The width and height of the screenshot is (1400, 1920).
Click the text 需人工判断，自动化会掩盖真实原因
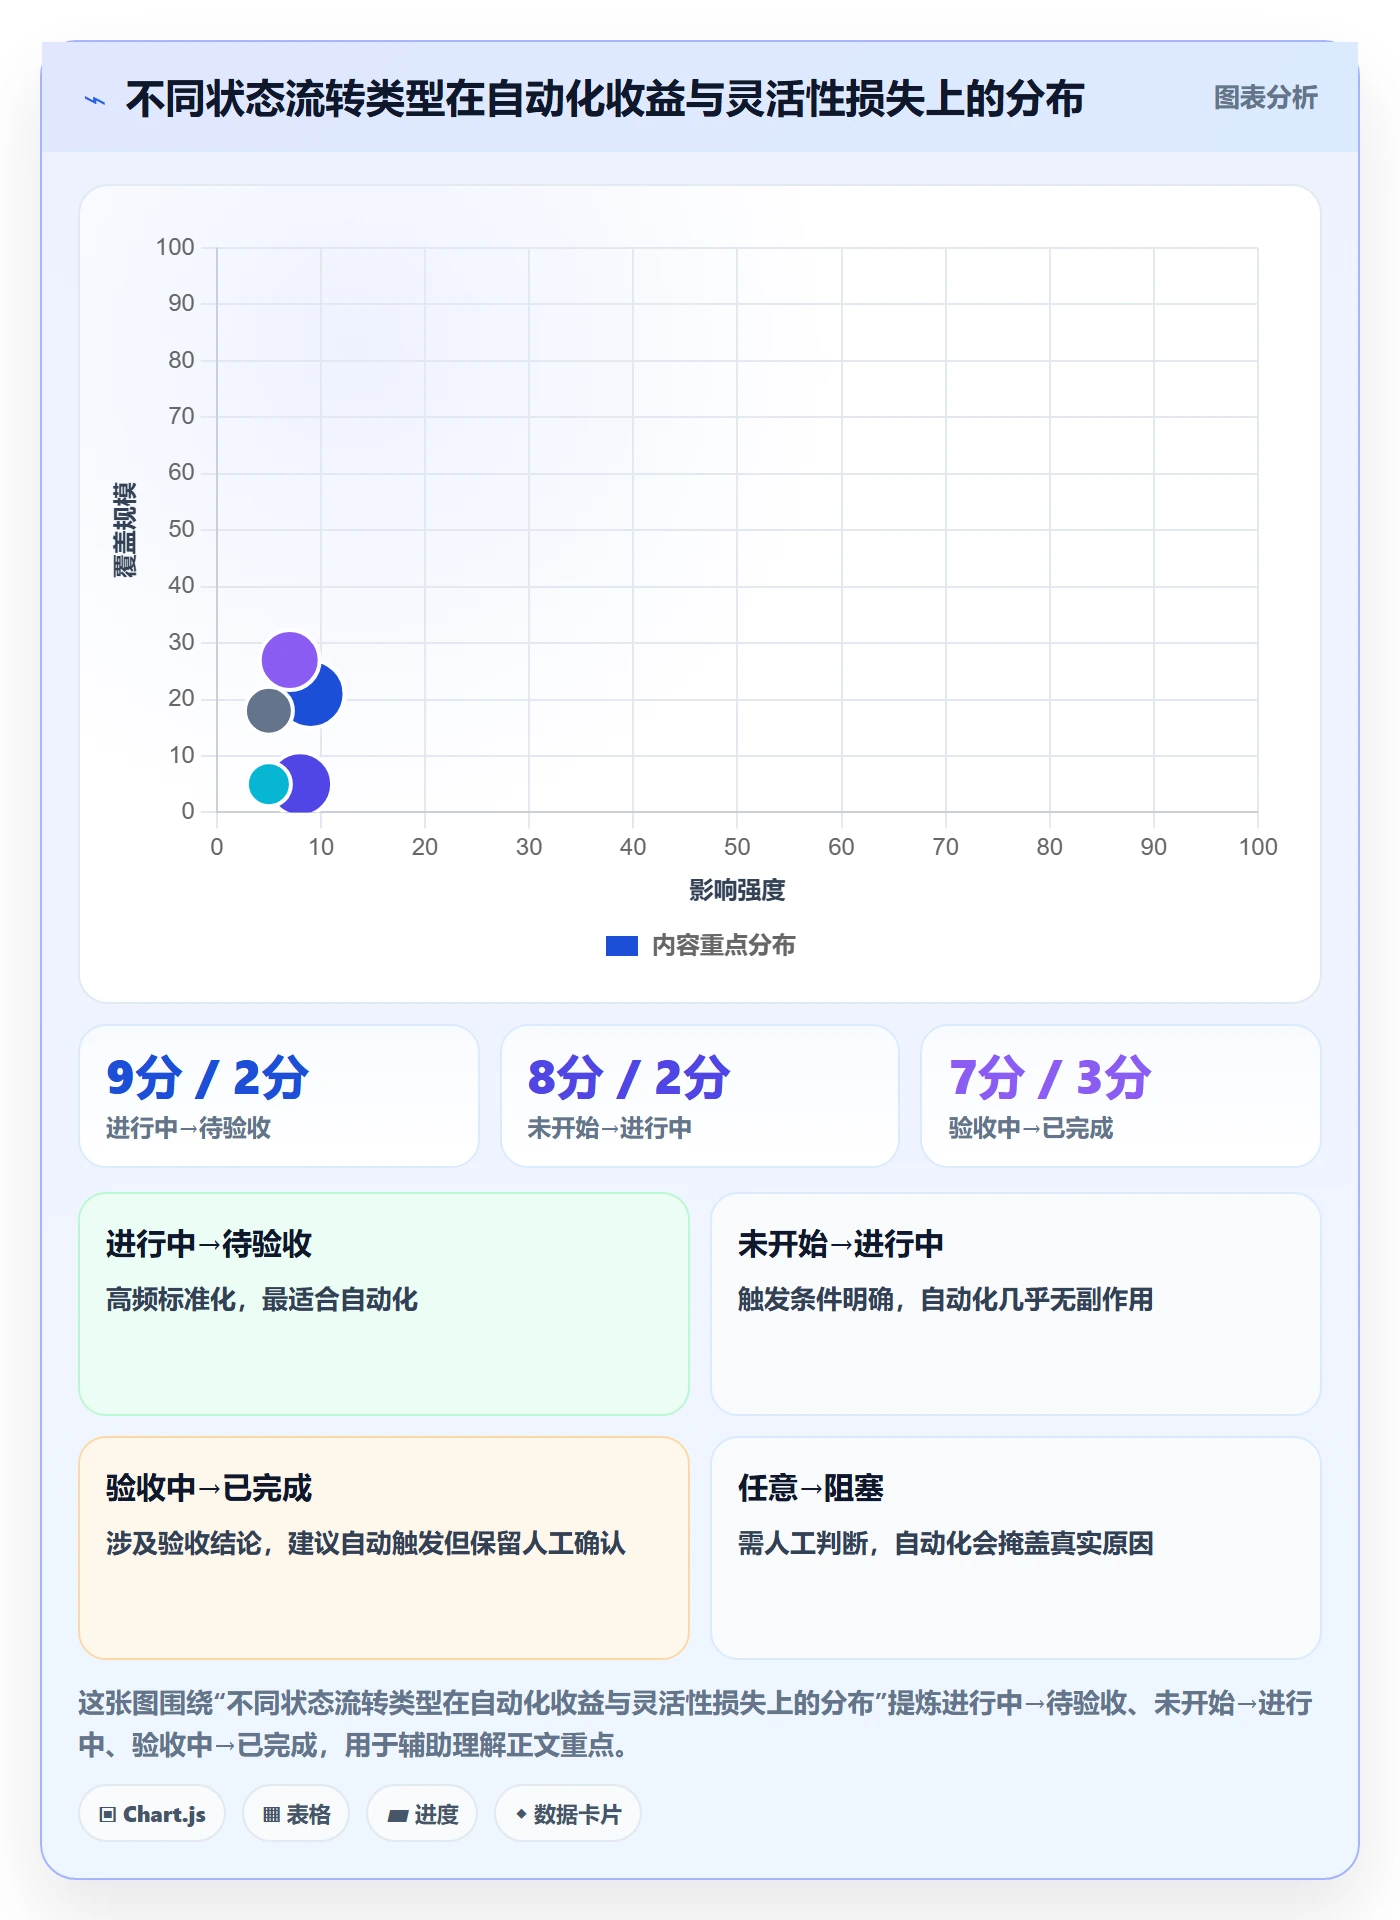(x=945, y=1544)
